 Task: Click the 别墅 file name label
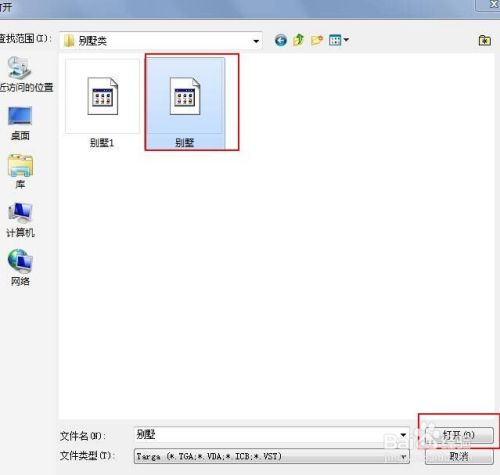(x=185, y=143)
